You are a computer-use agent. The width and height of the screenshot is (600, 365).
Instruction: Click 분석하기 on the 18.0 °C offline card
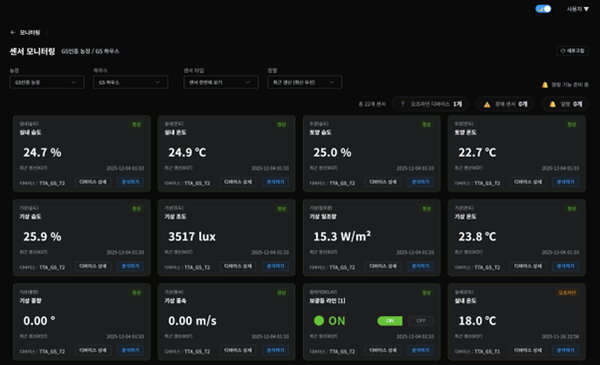pos(566,350)
